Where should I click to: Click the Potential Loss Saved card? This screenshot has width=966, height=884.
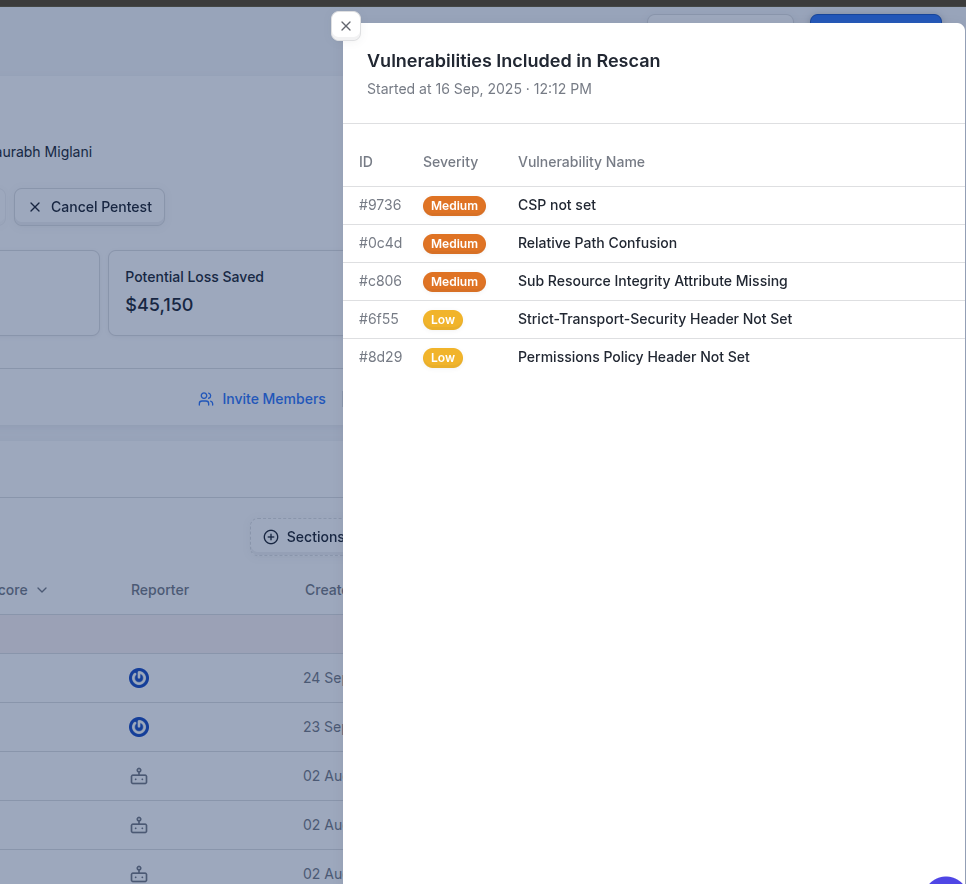tap(226, 293)
